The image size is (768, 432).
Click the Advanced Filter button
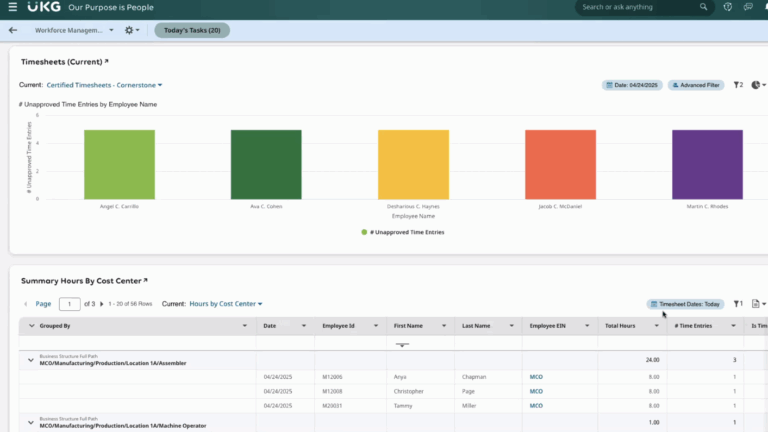click(696, 85)
